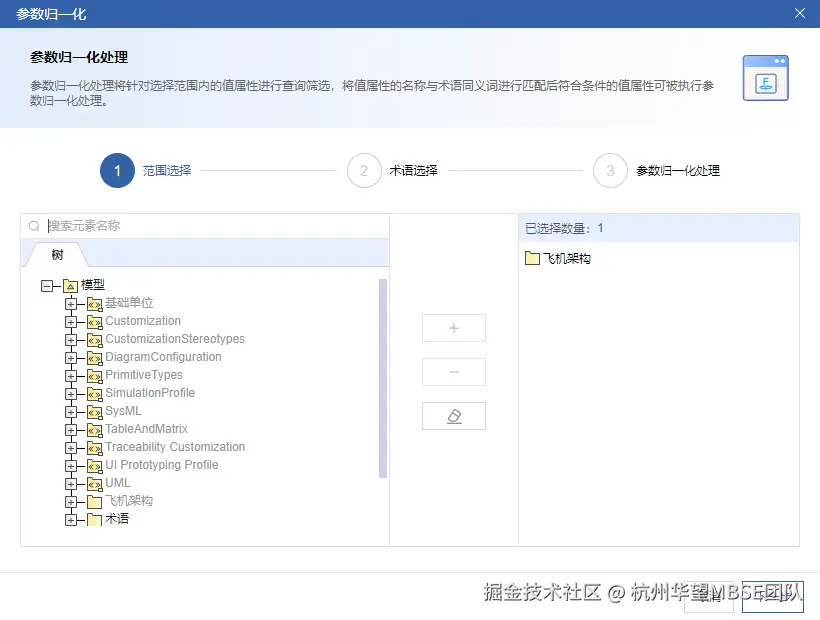Click the bottom cancel button left of next
Screen dimensions: 820x620
pos(709,596)
